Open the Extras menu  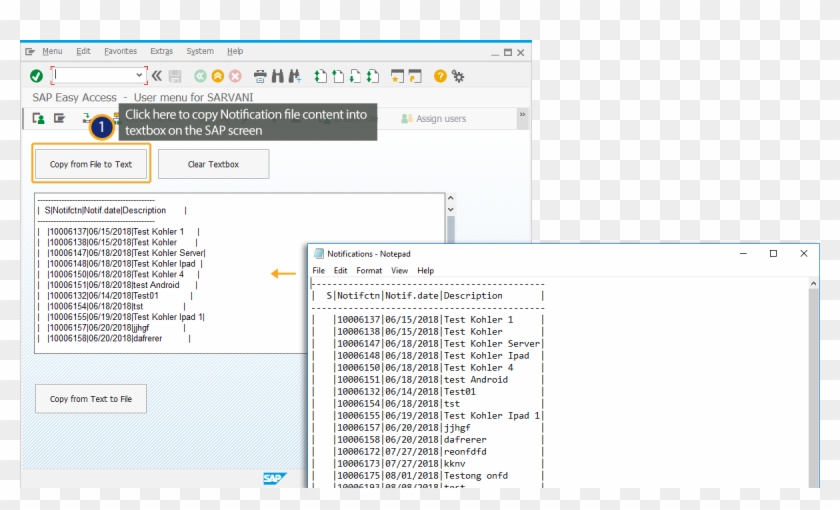tap(161, 51)
